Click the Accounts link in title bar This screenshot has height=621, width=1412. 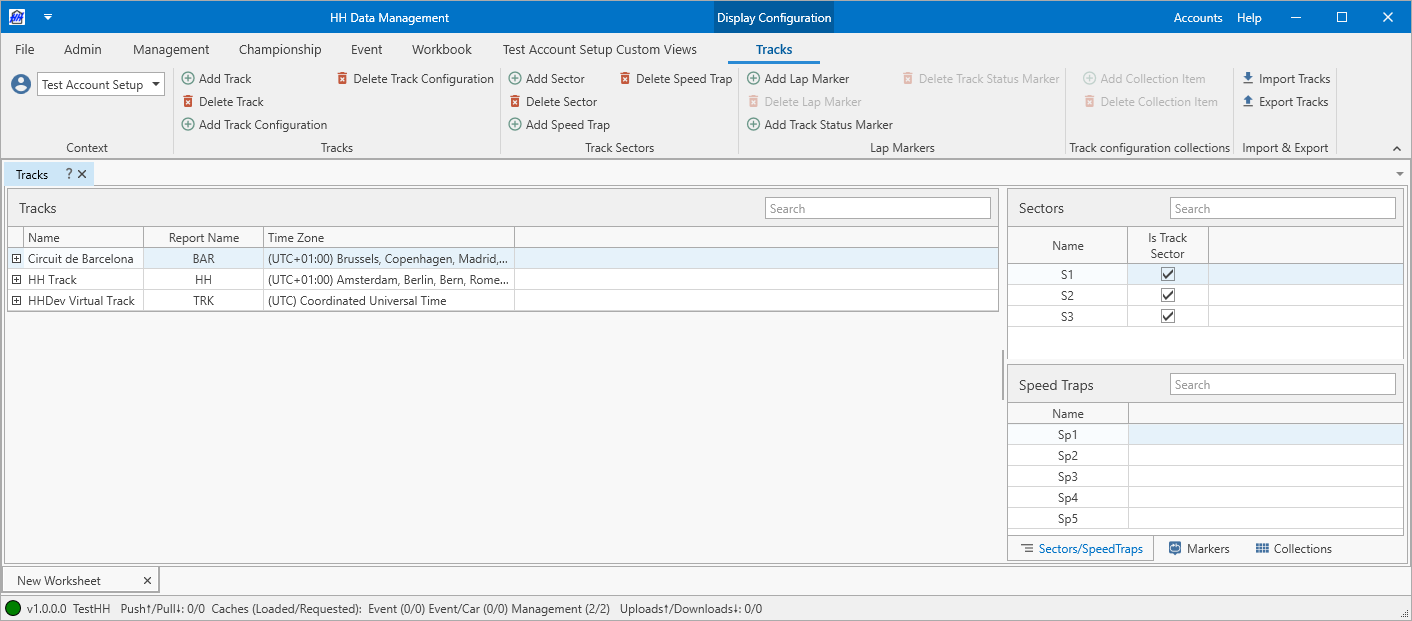(1197, 18)
